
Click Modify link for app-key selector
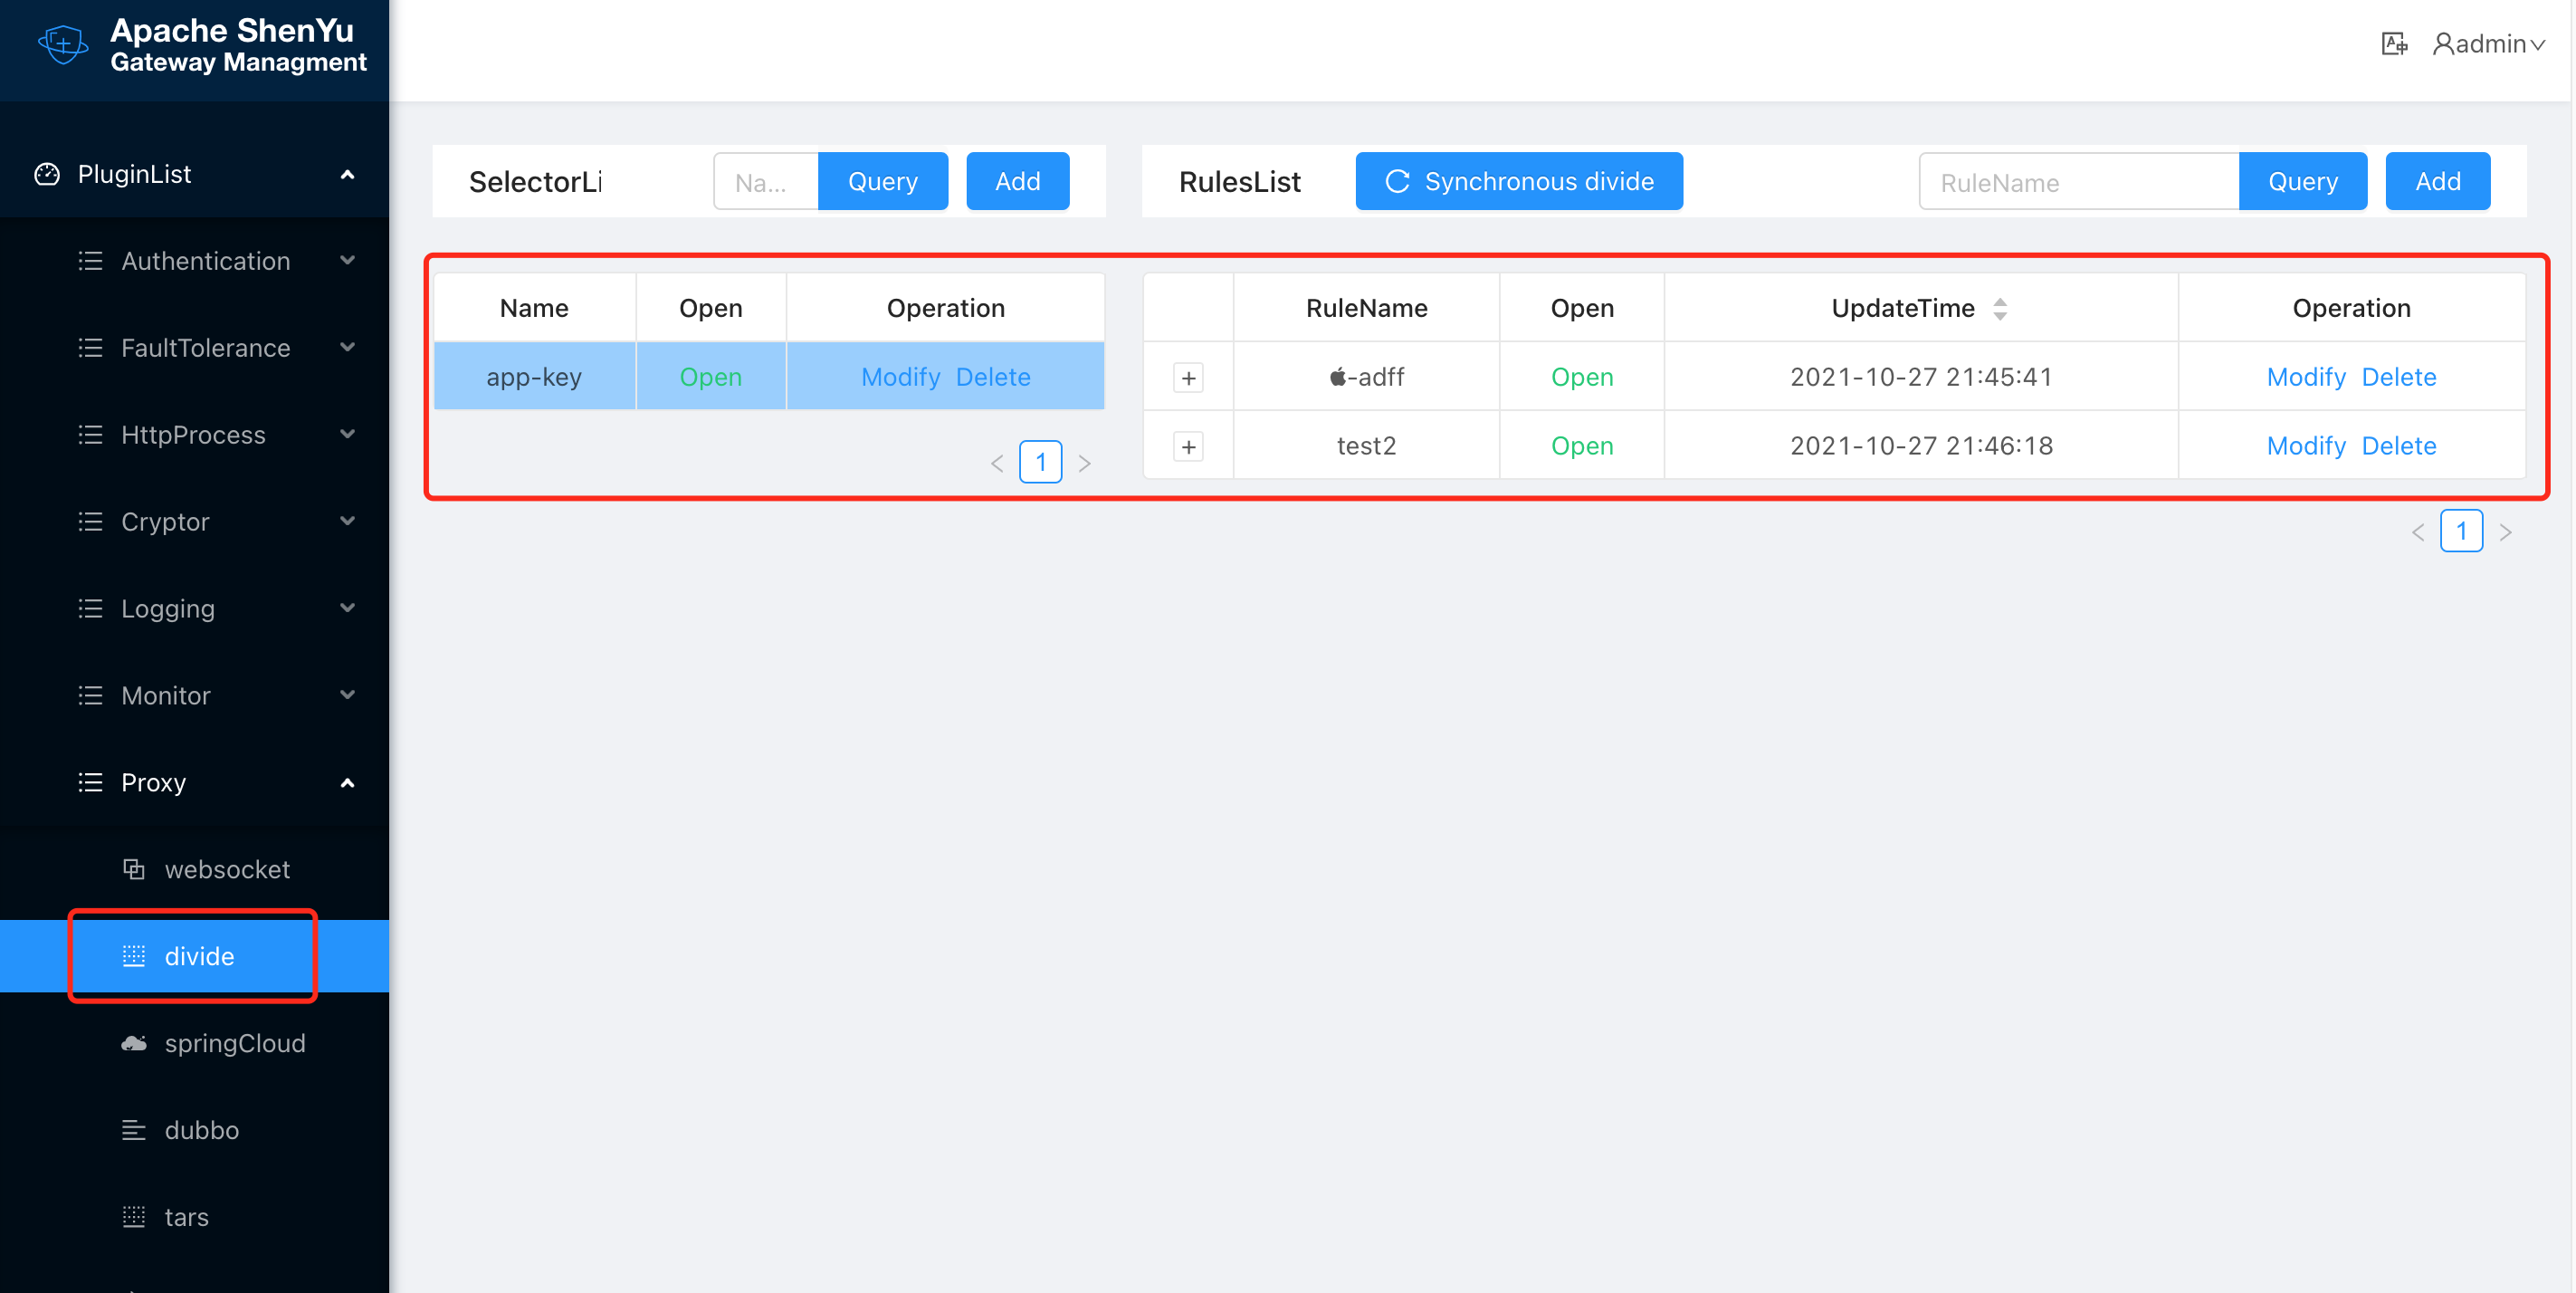pos(900,377)
